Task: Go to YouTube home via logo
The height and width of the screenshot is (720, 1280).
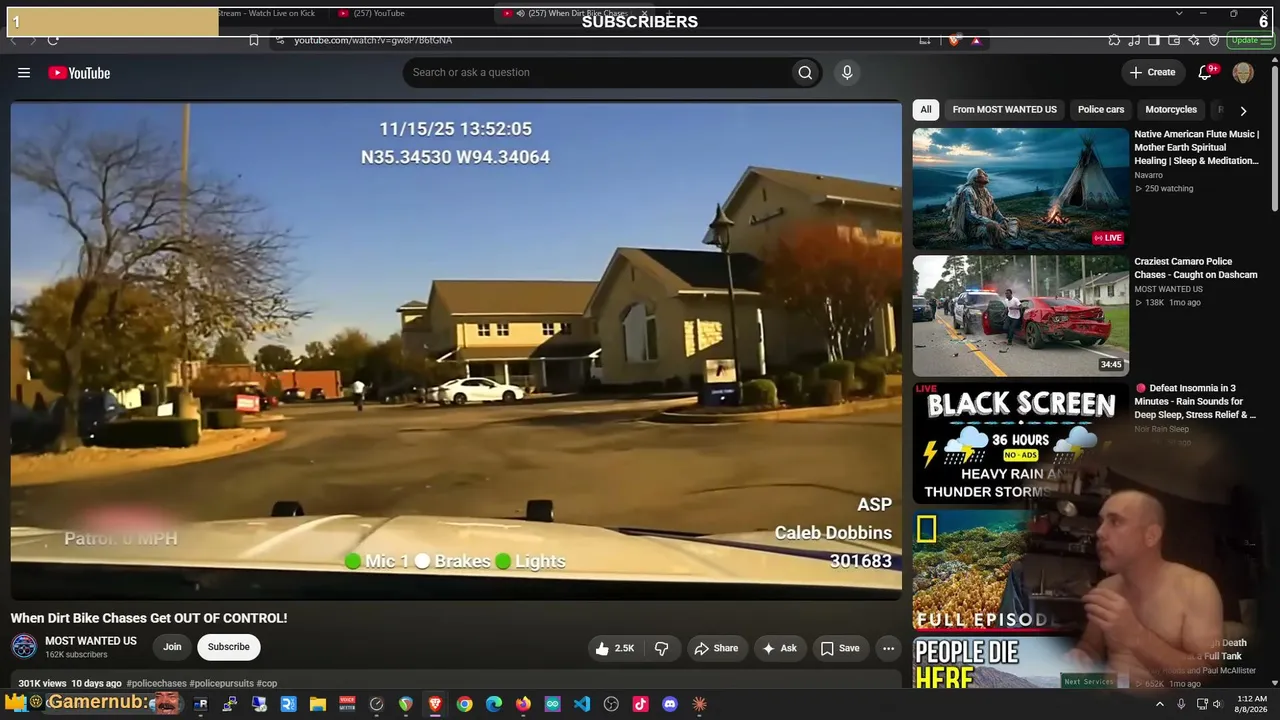Action: click(79, 73)
